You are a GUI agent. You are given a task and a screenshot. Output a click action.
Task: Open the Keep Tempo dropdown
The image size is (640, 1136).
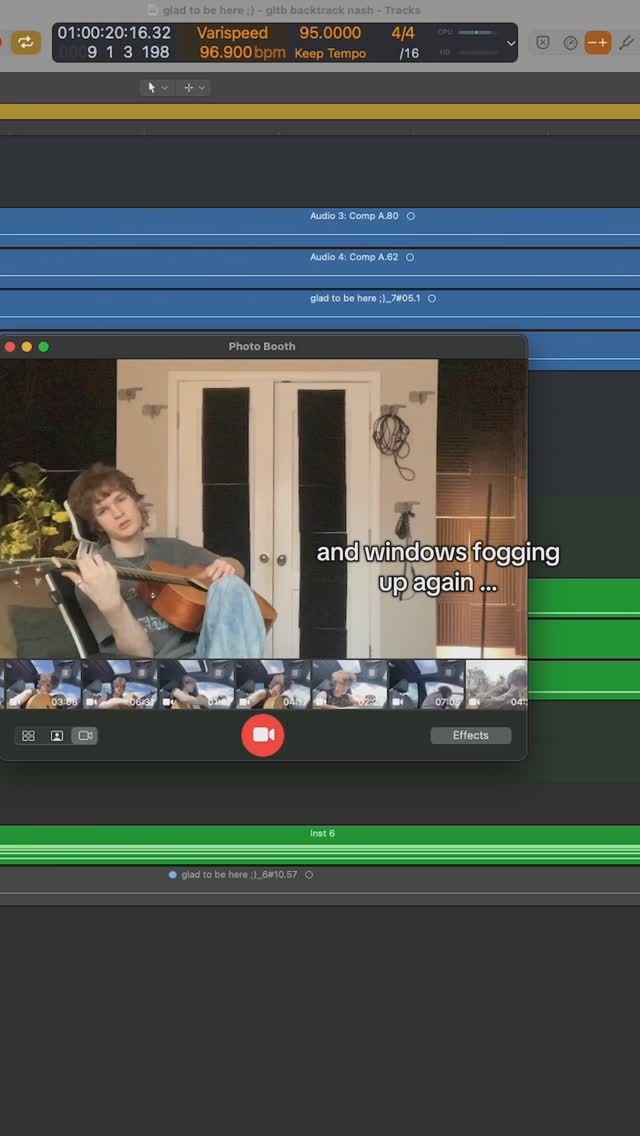pyautogui.click(x=330, y=53)
